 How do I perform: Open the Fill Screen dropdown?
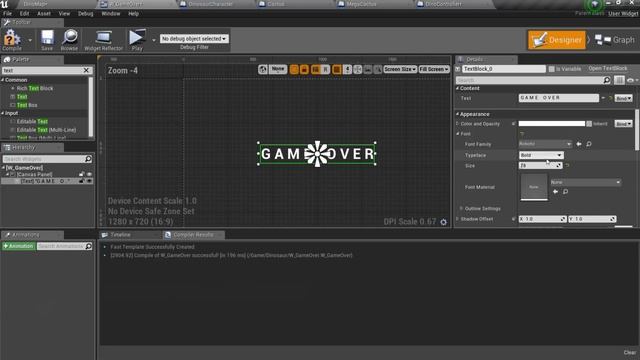[434, 69]
